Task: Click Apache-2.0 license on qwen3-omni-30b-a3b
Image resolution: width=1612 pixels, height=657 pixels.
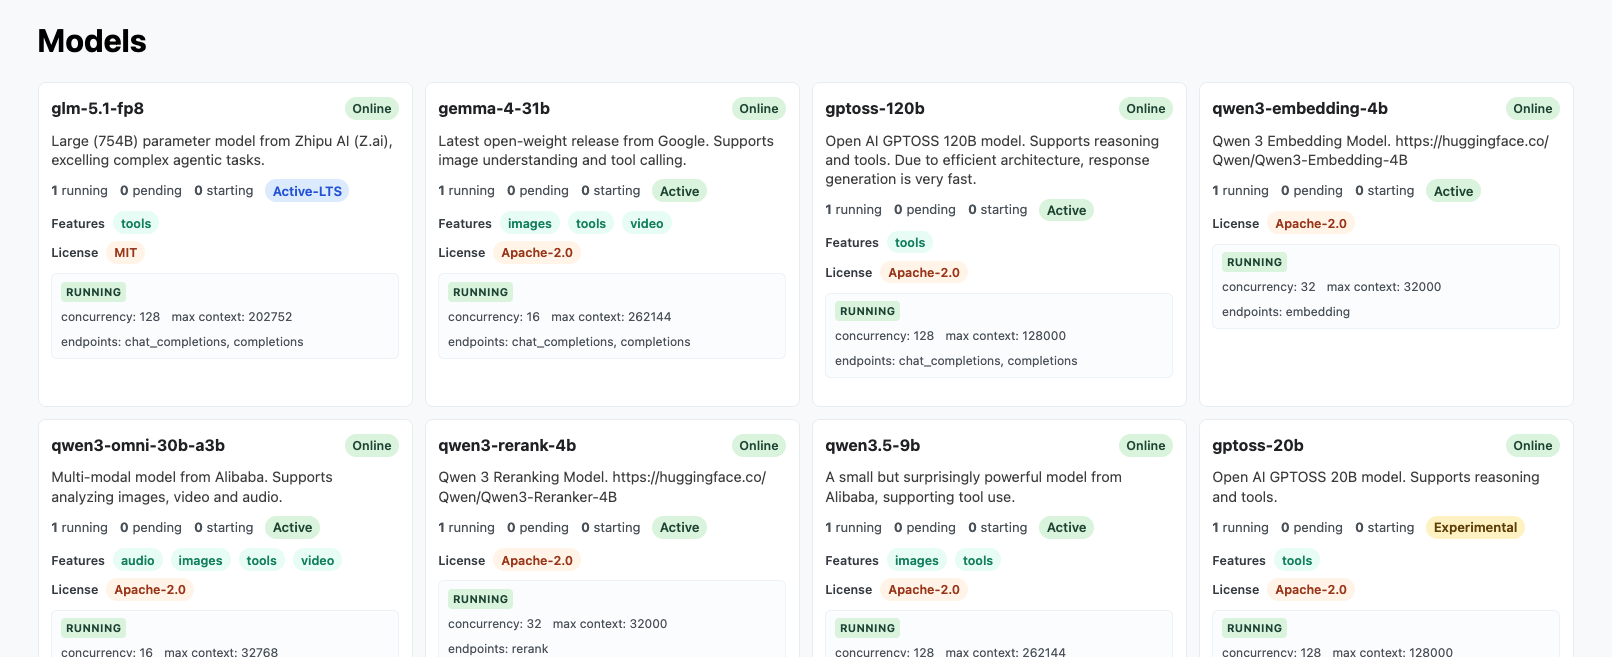Action: (150, 589)
